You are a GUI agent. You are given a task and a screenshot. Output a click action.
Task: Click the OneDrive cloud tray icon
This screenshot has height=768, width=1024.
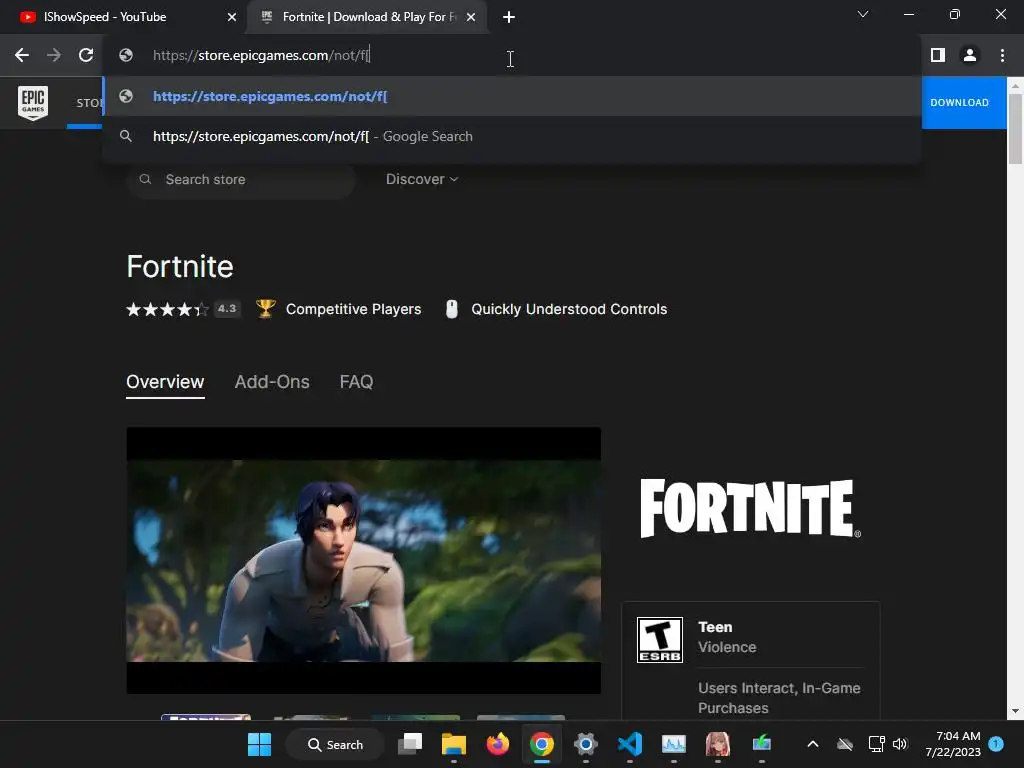pos(845,744)
